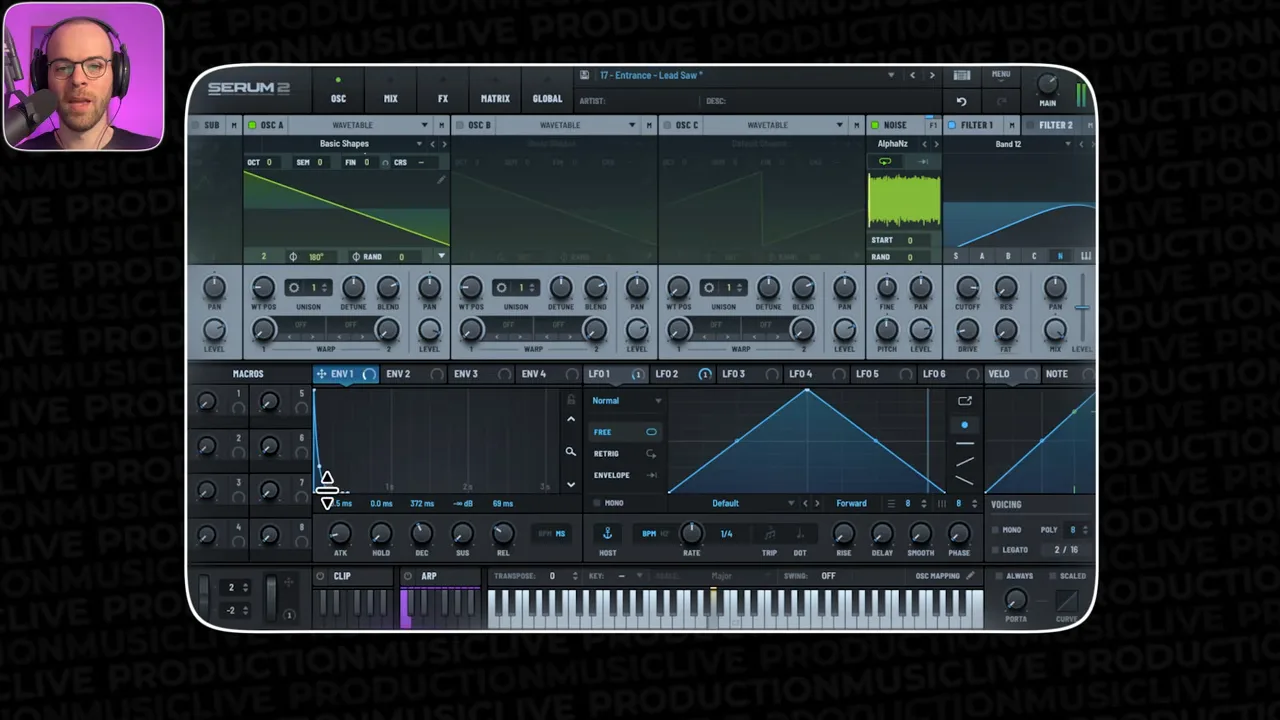Viewport: 1280px width, 720px height.
Task: Click the Triplet note icon
Action: click(769, 534)
